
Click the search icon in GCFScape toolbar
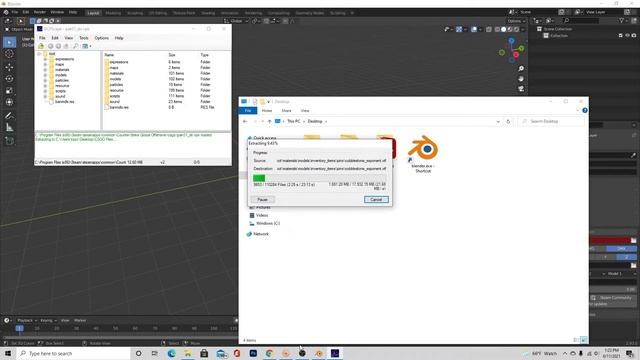(x=76, y=46)
